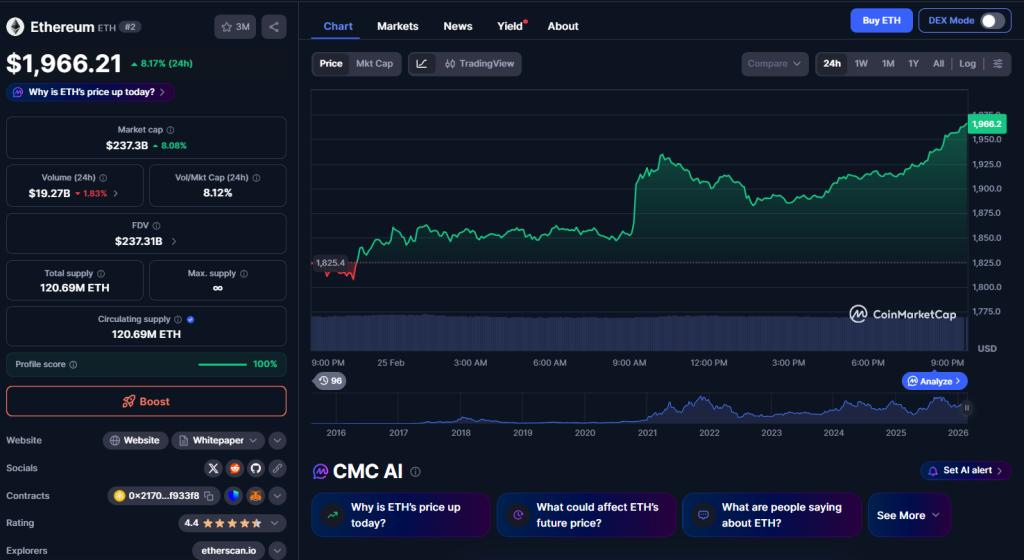Open the News tab

(458, 26)
